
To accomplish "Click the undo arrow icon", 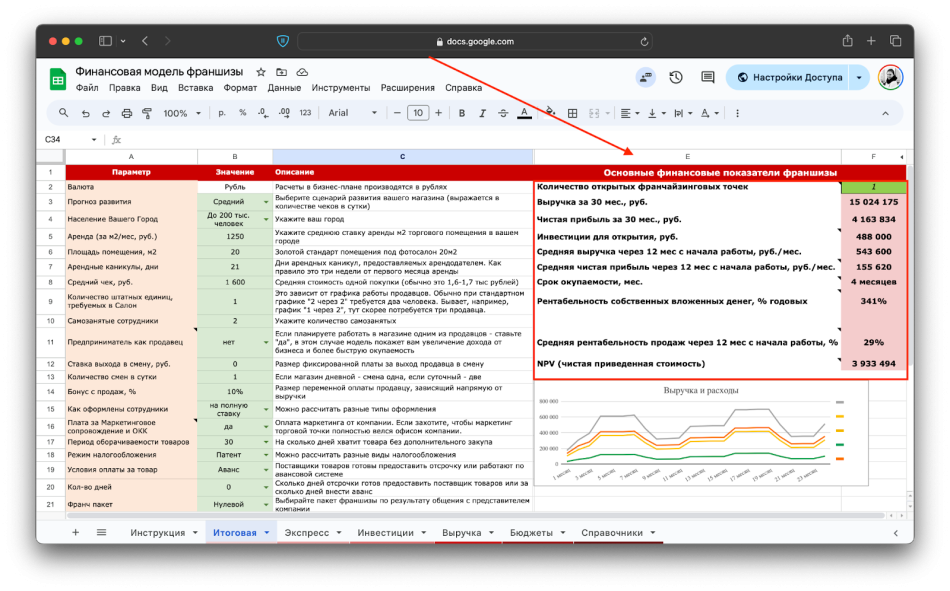I will [x=85, y=113].
